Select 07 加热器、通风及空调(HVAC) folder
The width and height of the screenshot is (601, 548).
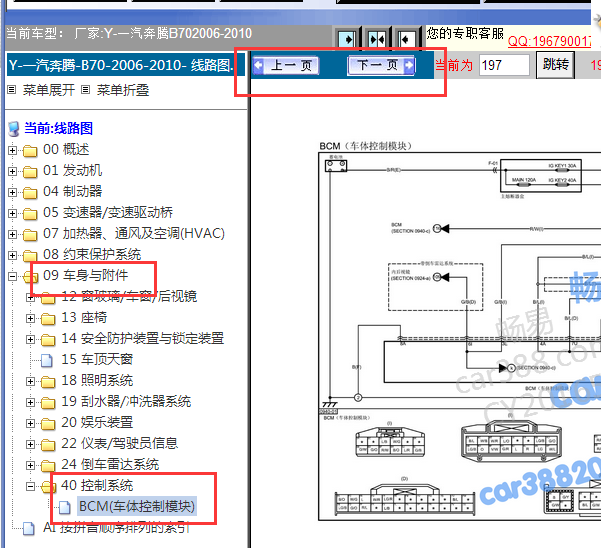point(134,233)
